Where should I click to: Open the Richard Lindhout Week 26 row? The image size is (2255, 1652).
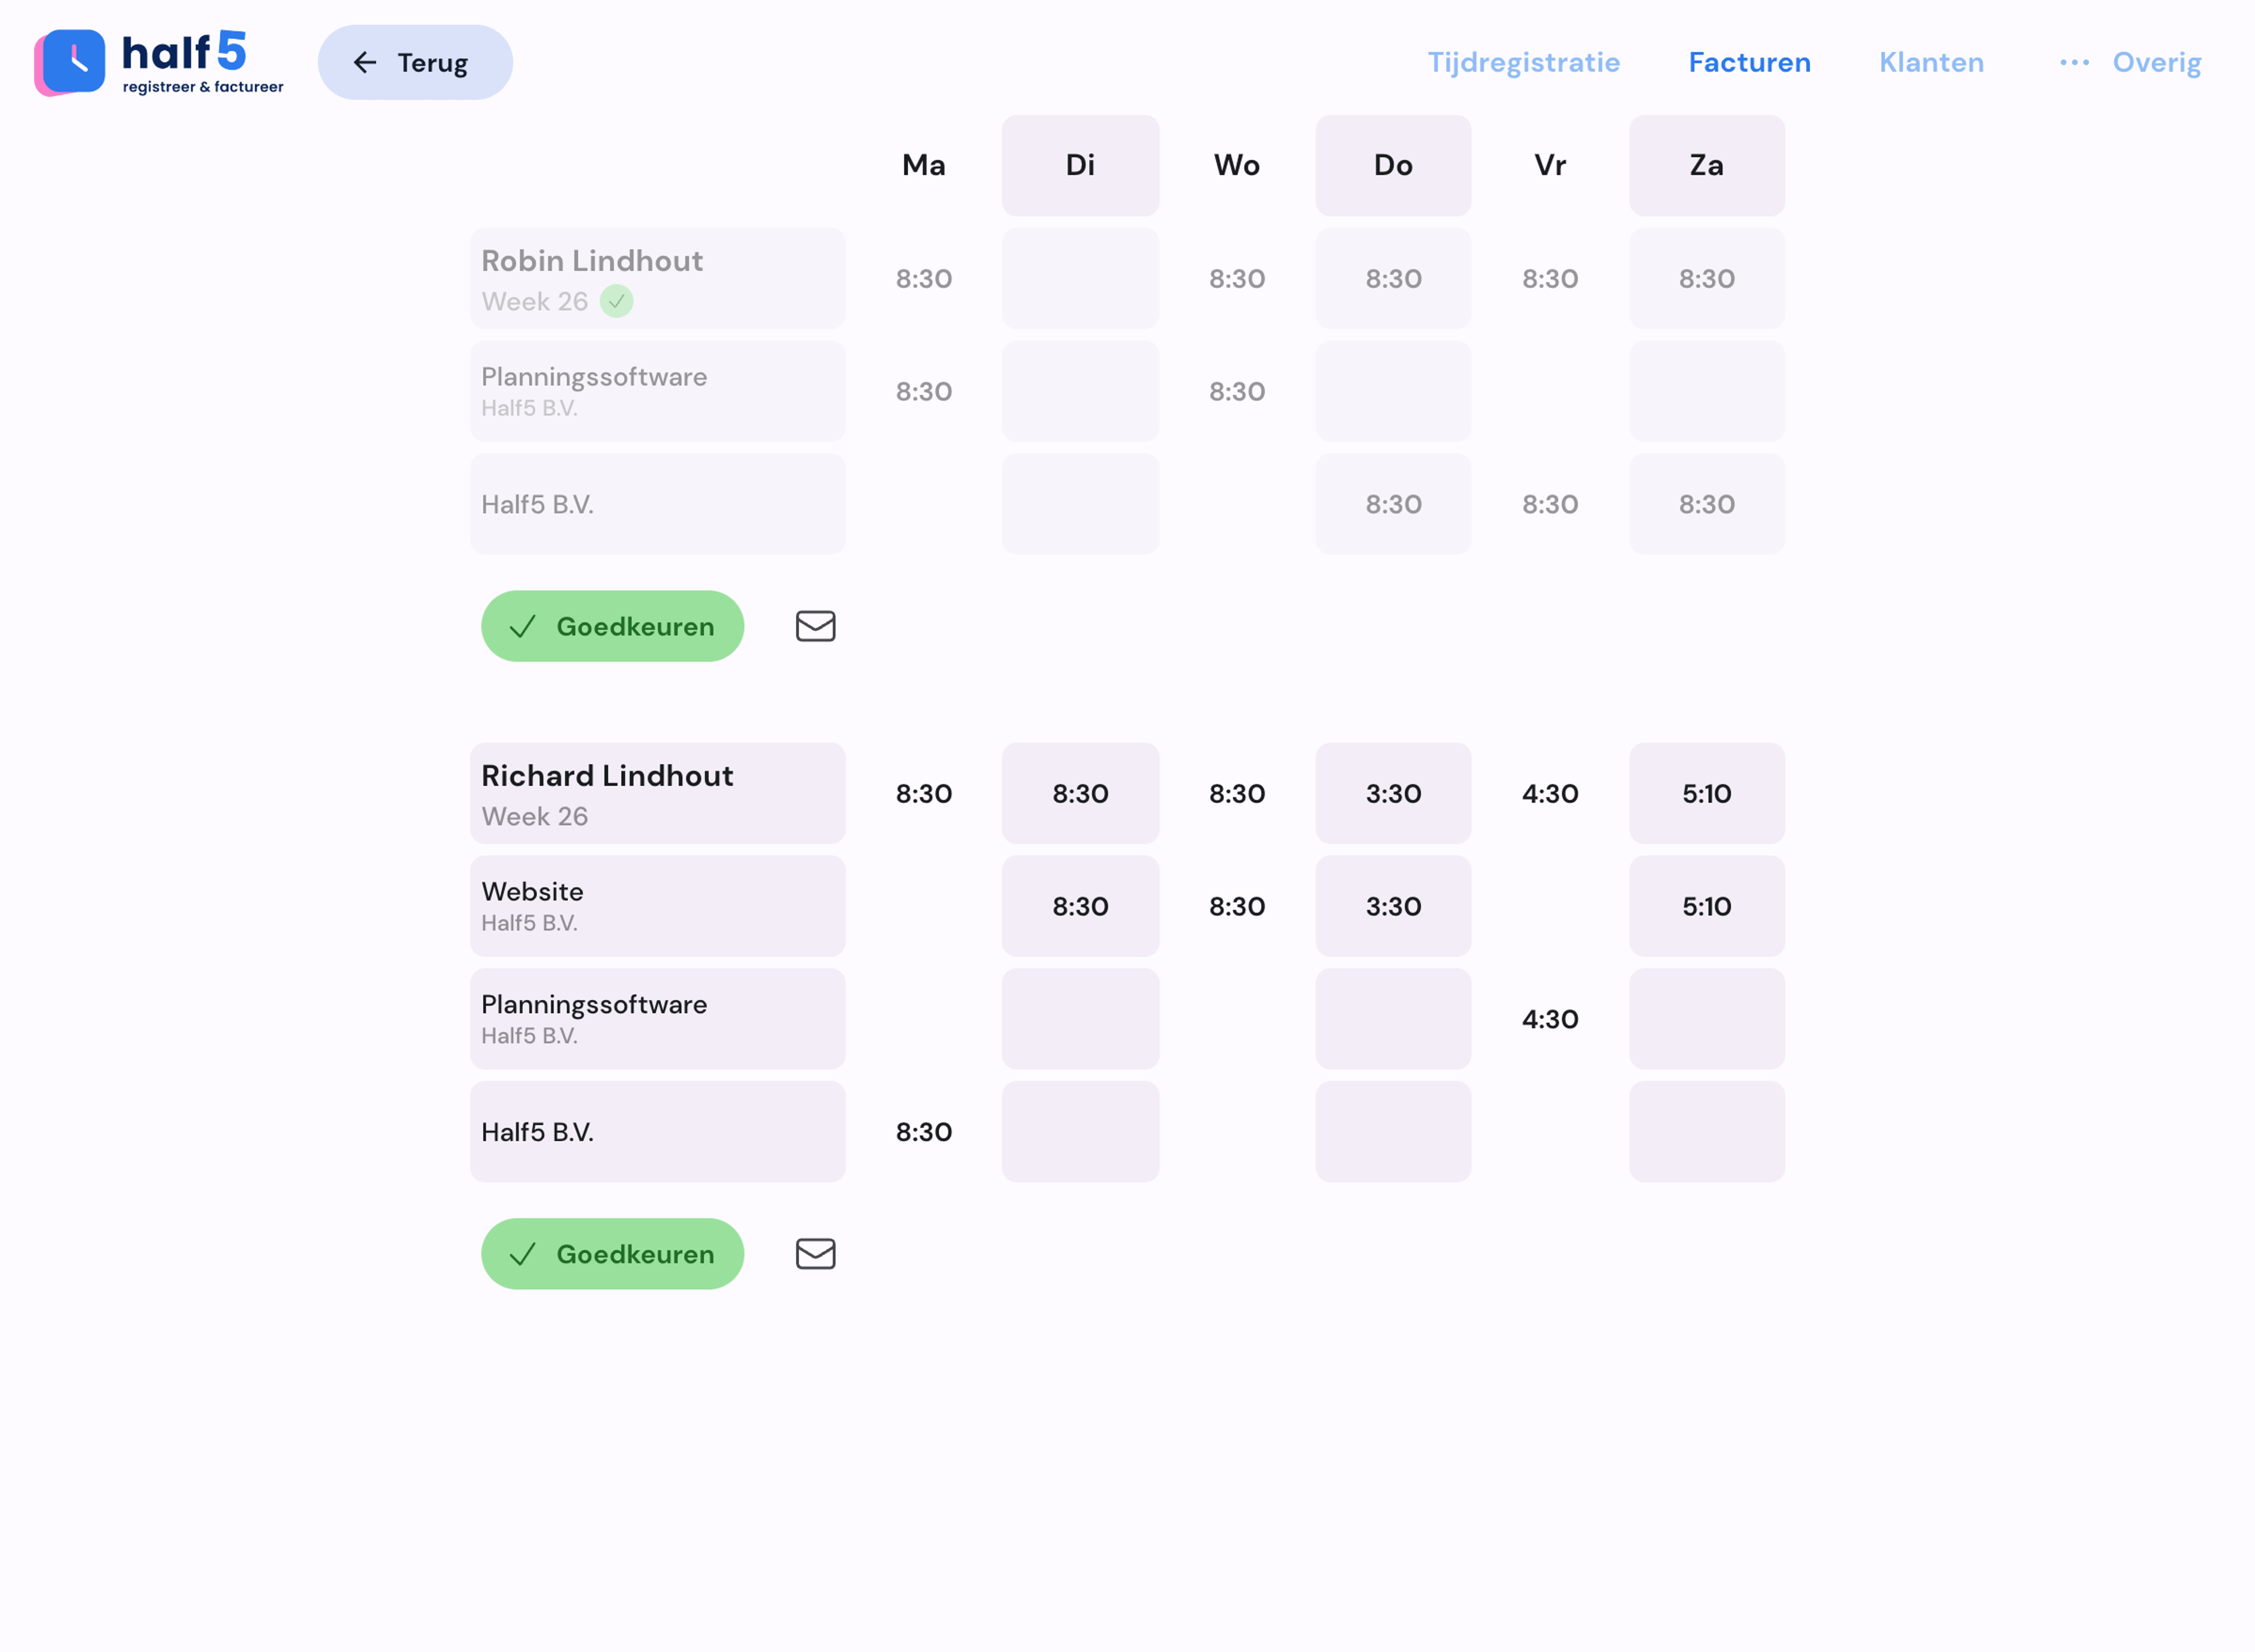click(657, 793)
